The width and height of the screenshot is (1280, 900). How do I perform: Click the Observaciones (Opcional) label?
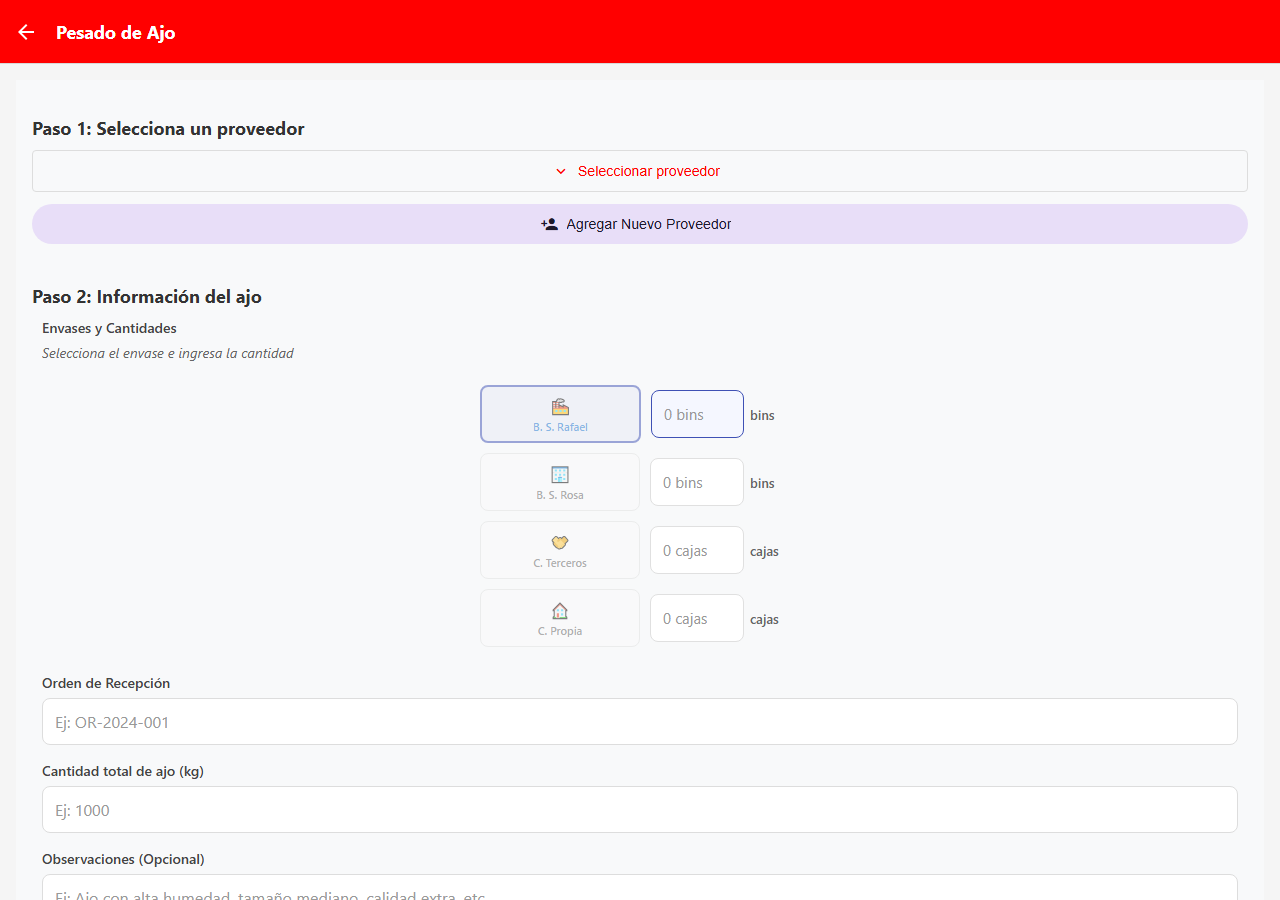(x=123, y=859)
